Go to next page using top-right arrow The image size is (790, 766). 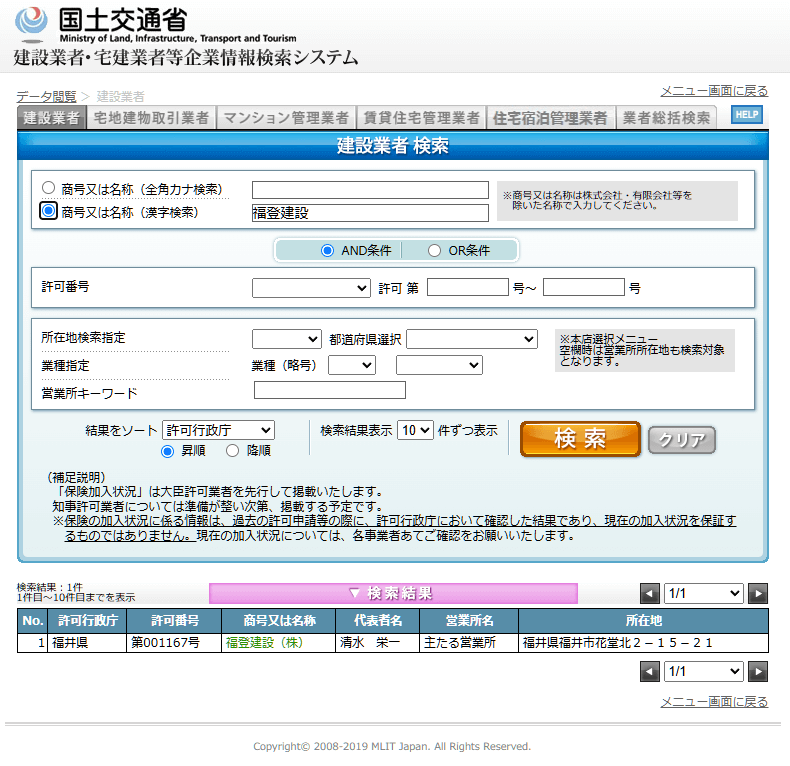point(758,594)
